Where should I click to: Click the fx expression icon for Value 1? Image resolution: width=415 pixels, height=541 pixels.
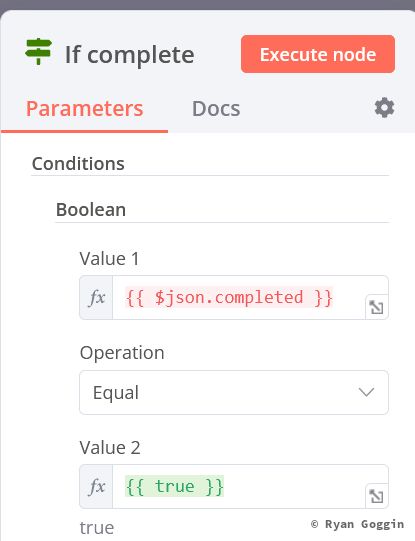pos(96,297)
